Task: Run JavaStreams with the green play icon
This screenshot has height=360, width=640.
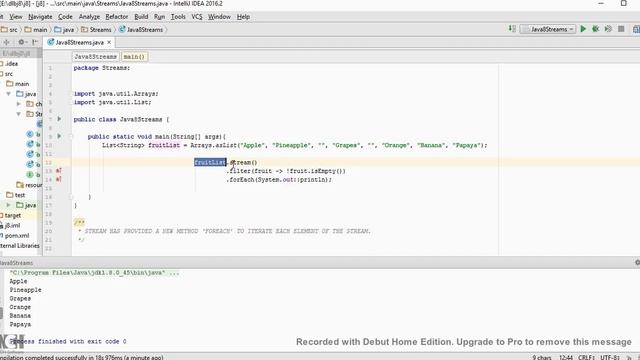Action: (583, 29)
